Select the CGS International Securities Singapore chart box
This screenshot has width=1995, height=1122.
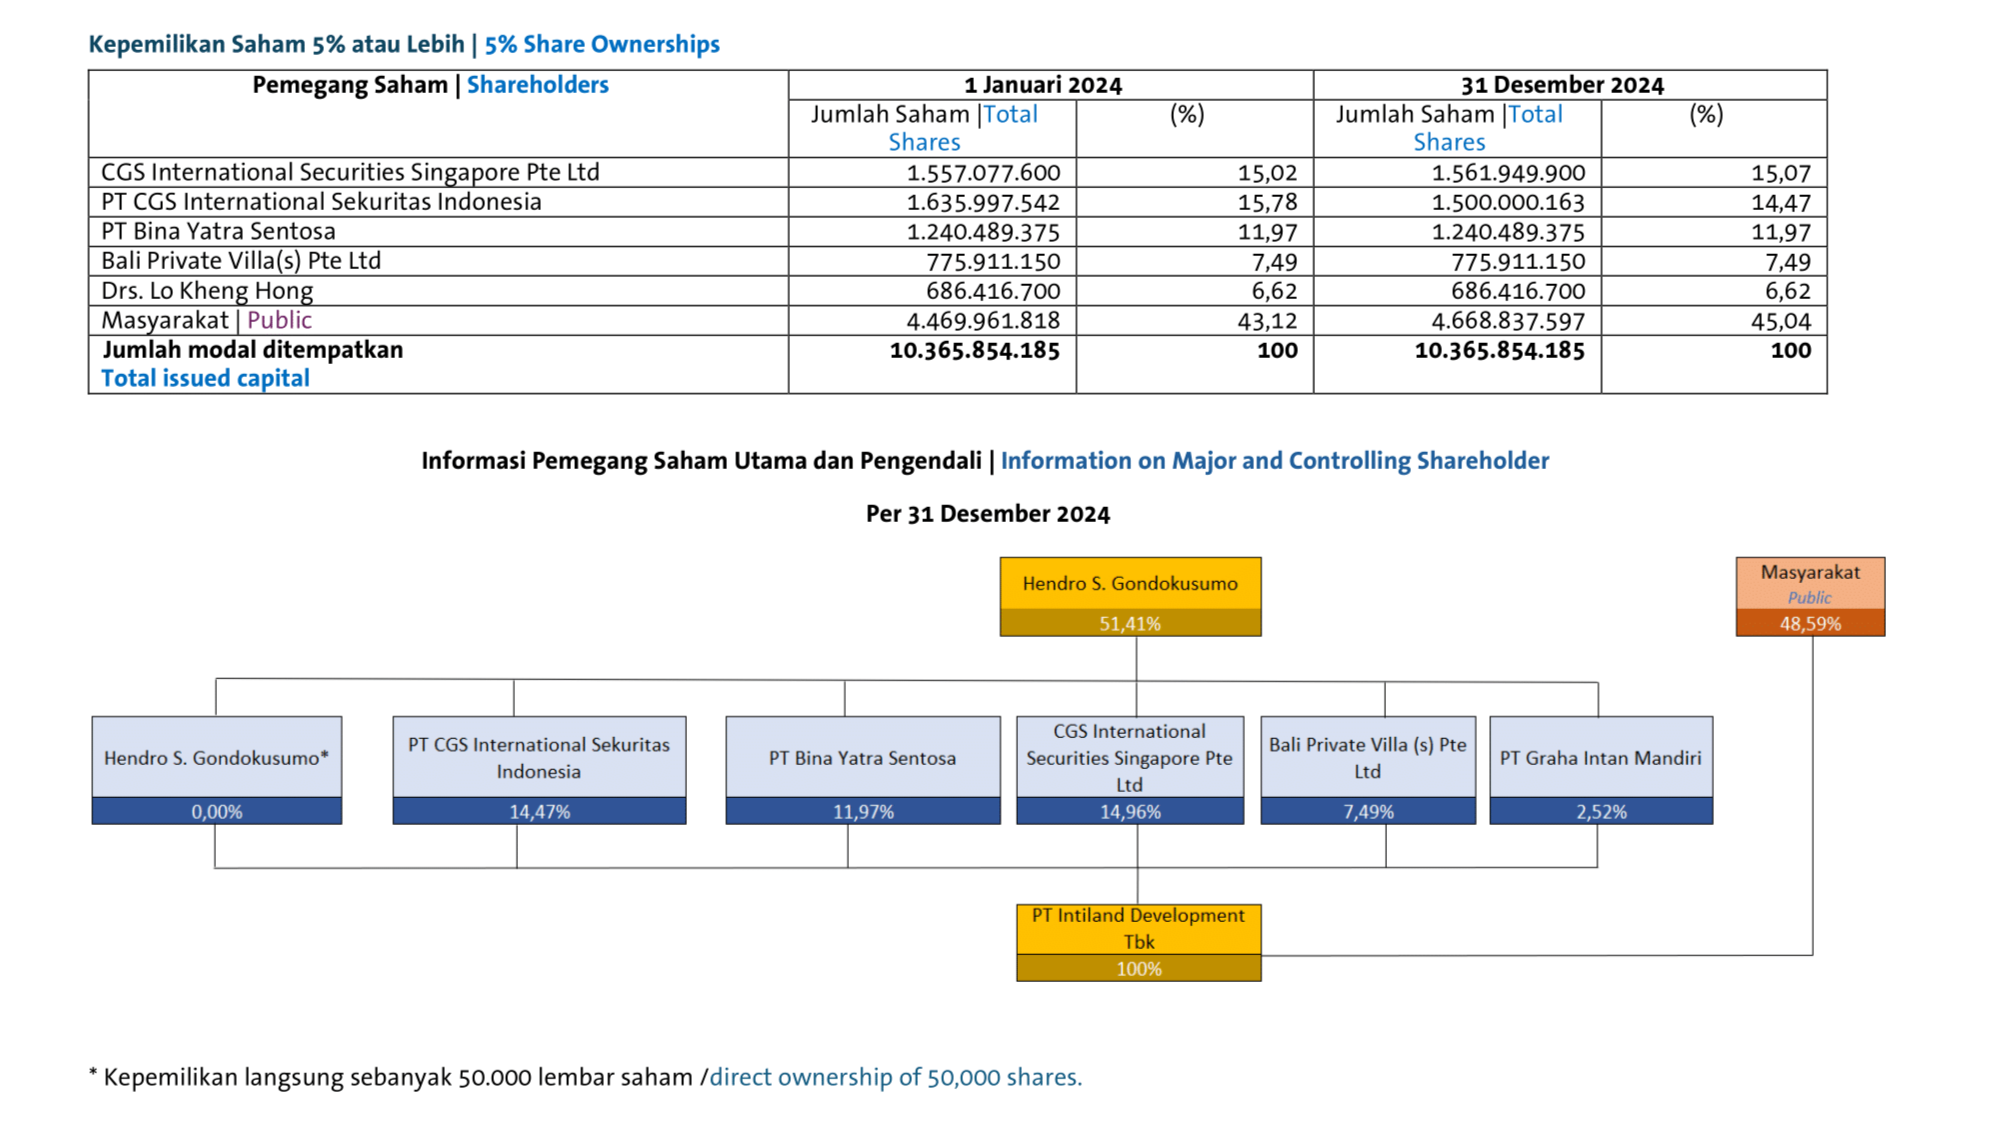pyautogui.click(x=1129, y=757)
